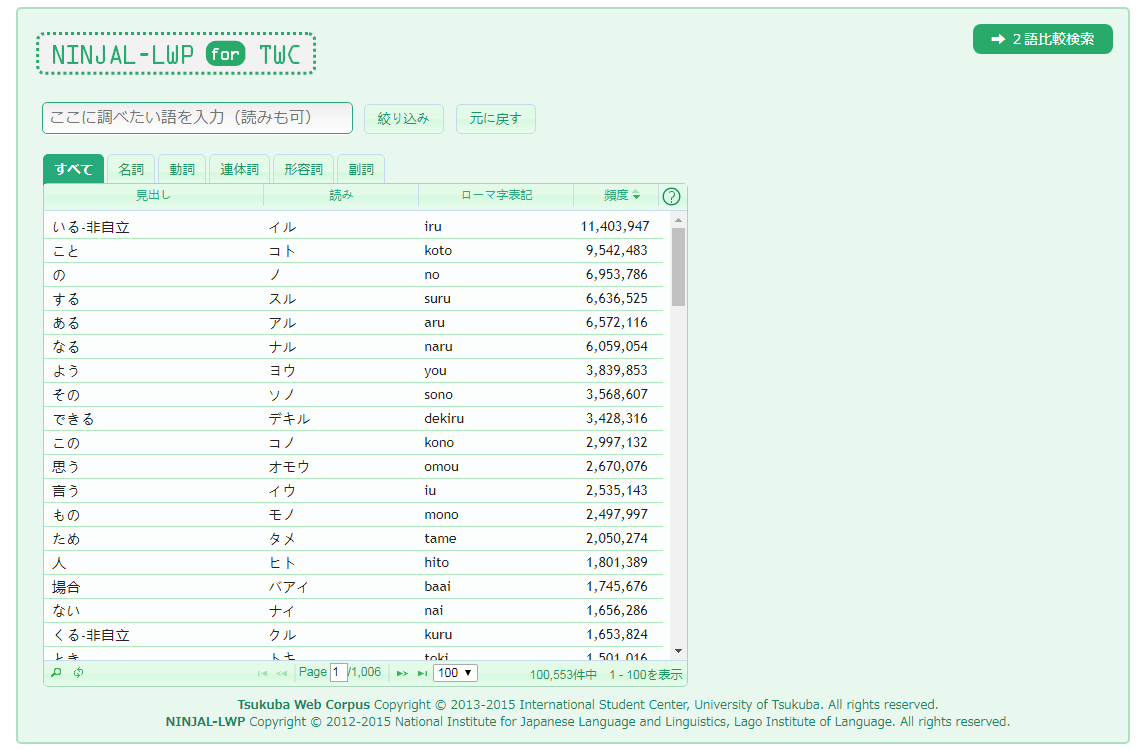Click the romaji cell 'tame'
This screenshot has width=1145, height=754.
440,539
